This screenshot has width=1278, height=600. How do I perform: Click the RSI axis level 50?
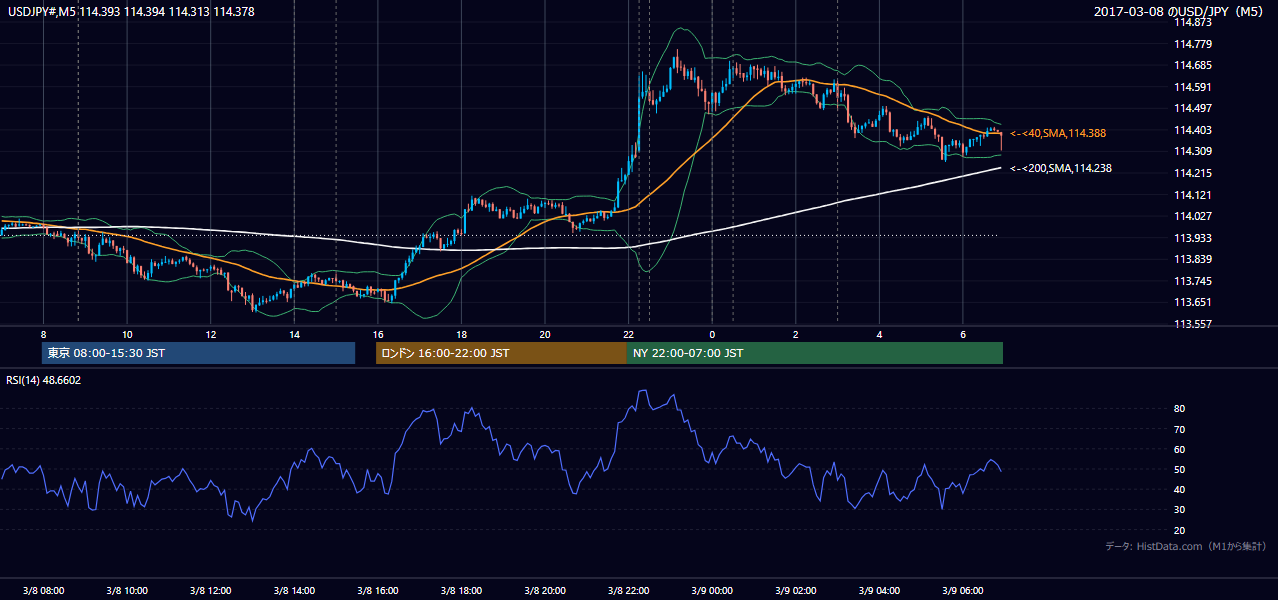[x=1179, y=470]
